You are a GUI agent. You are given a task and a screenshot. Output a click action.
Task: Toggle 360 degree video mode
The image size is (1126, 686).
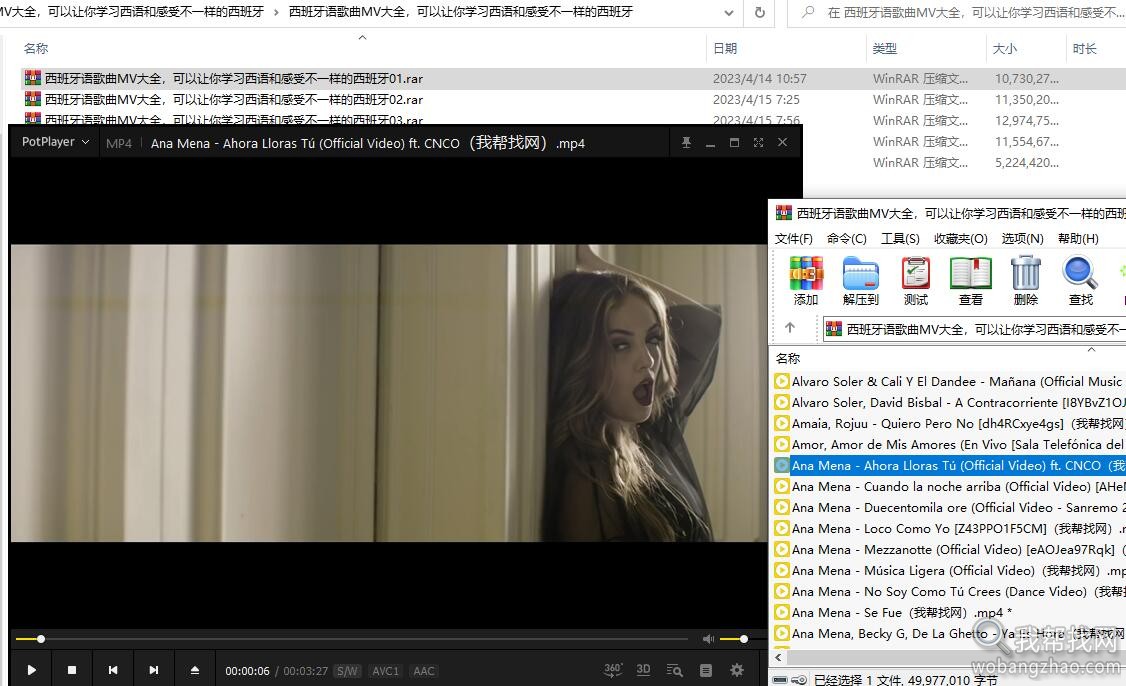tap(613, 670)
